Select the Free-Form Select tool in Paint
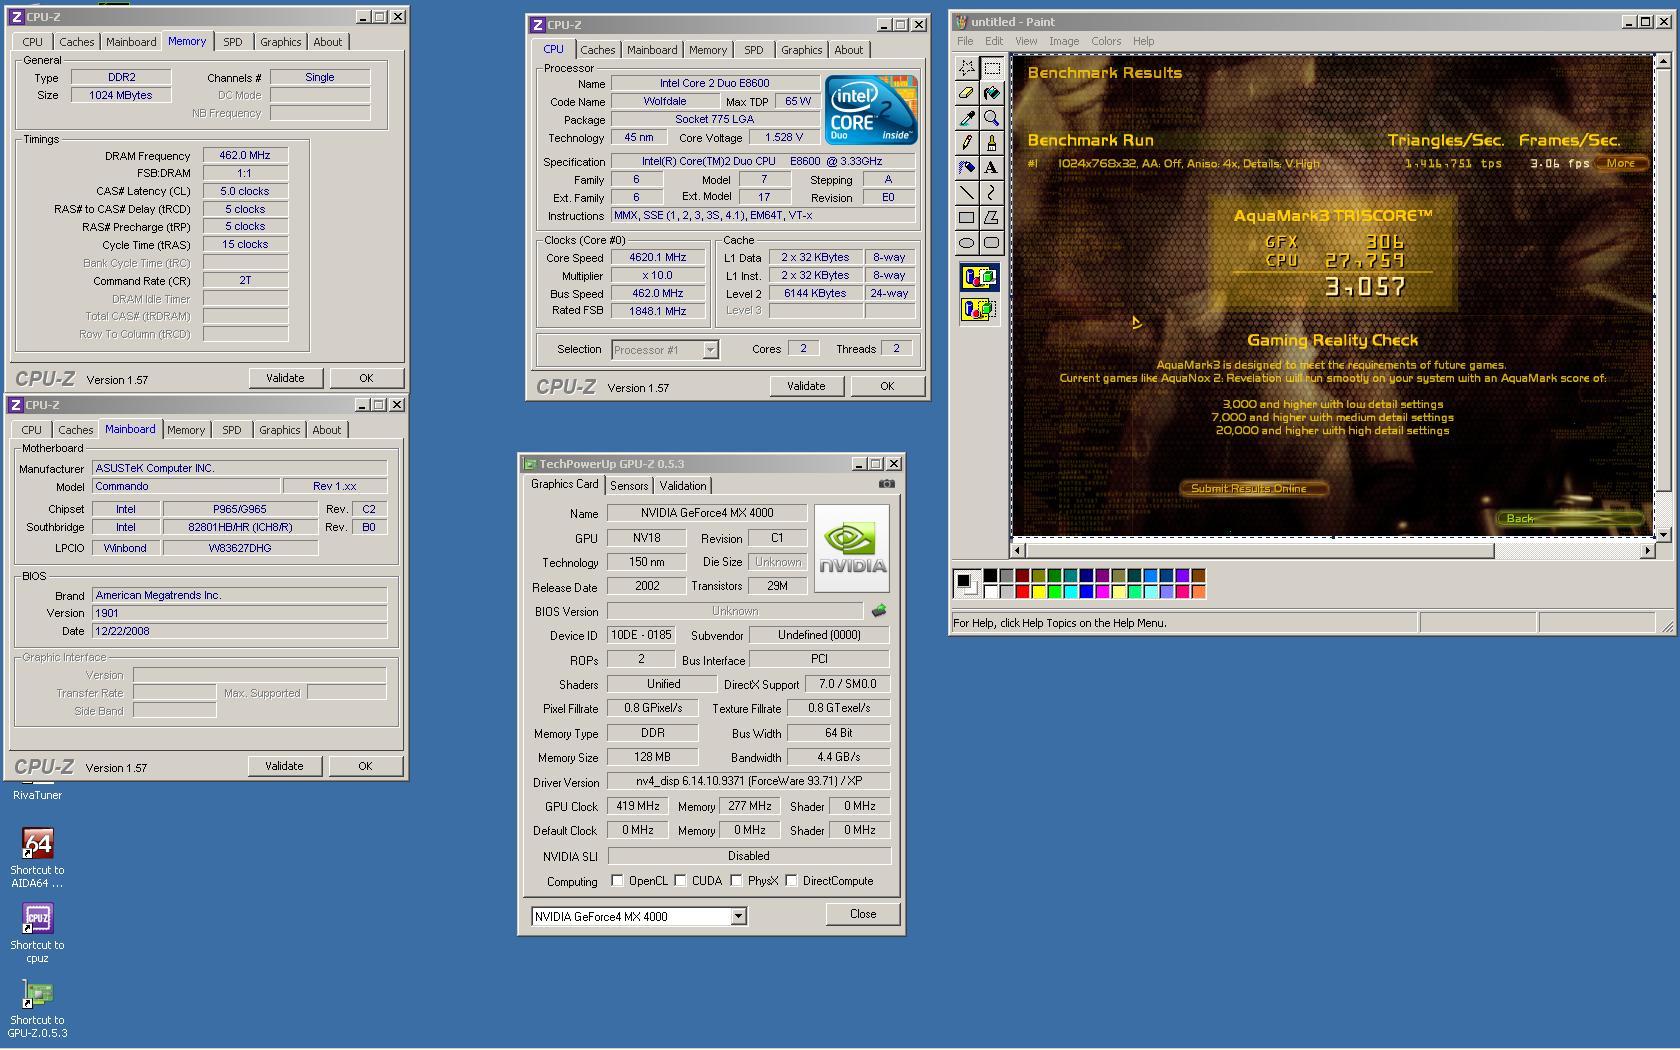Viewport: 1680px width, 1050px height. click(x=966, y=68)
